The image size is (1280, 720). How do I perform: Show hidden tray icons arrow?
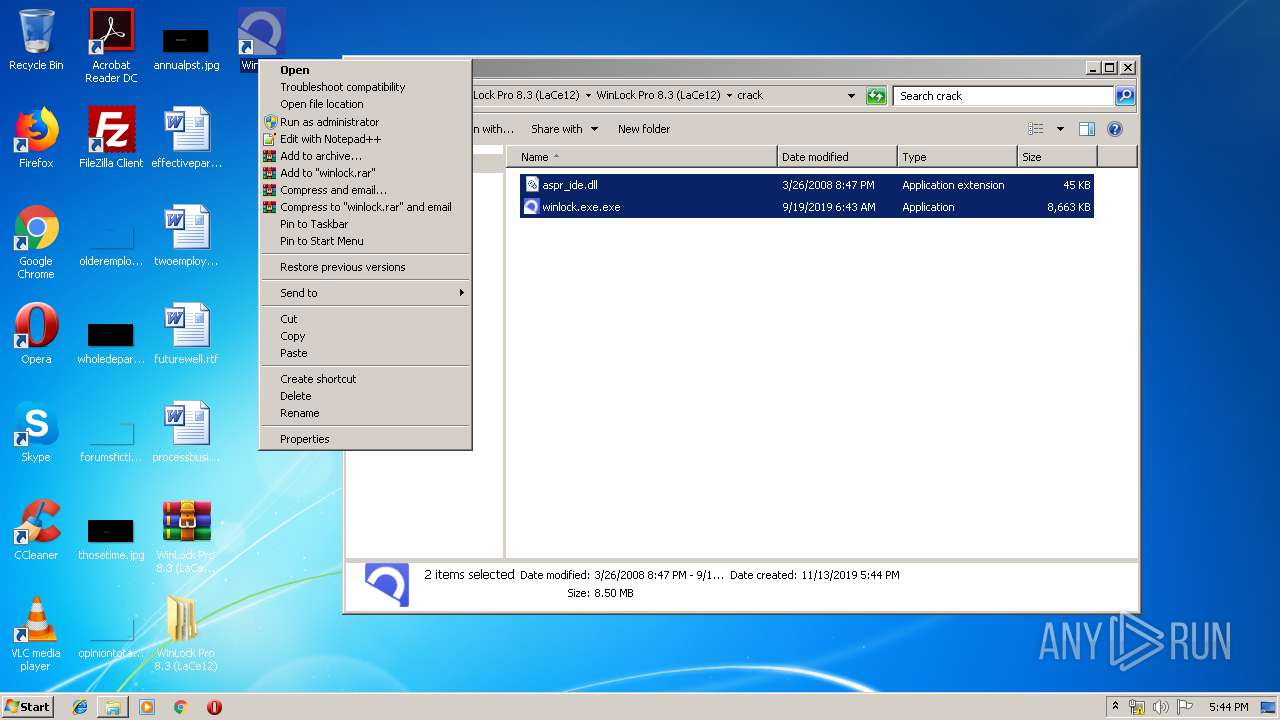tap(1115, 706)
